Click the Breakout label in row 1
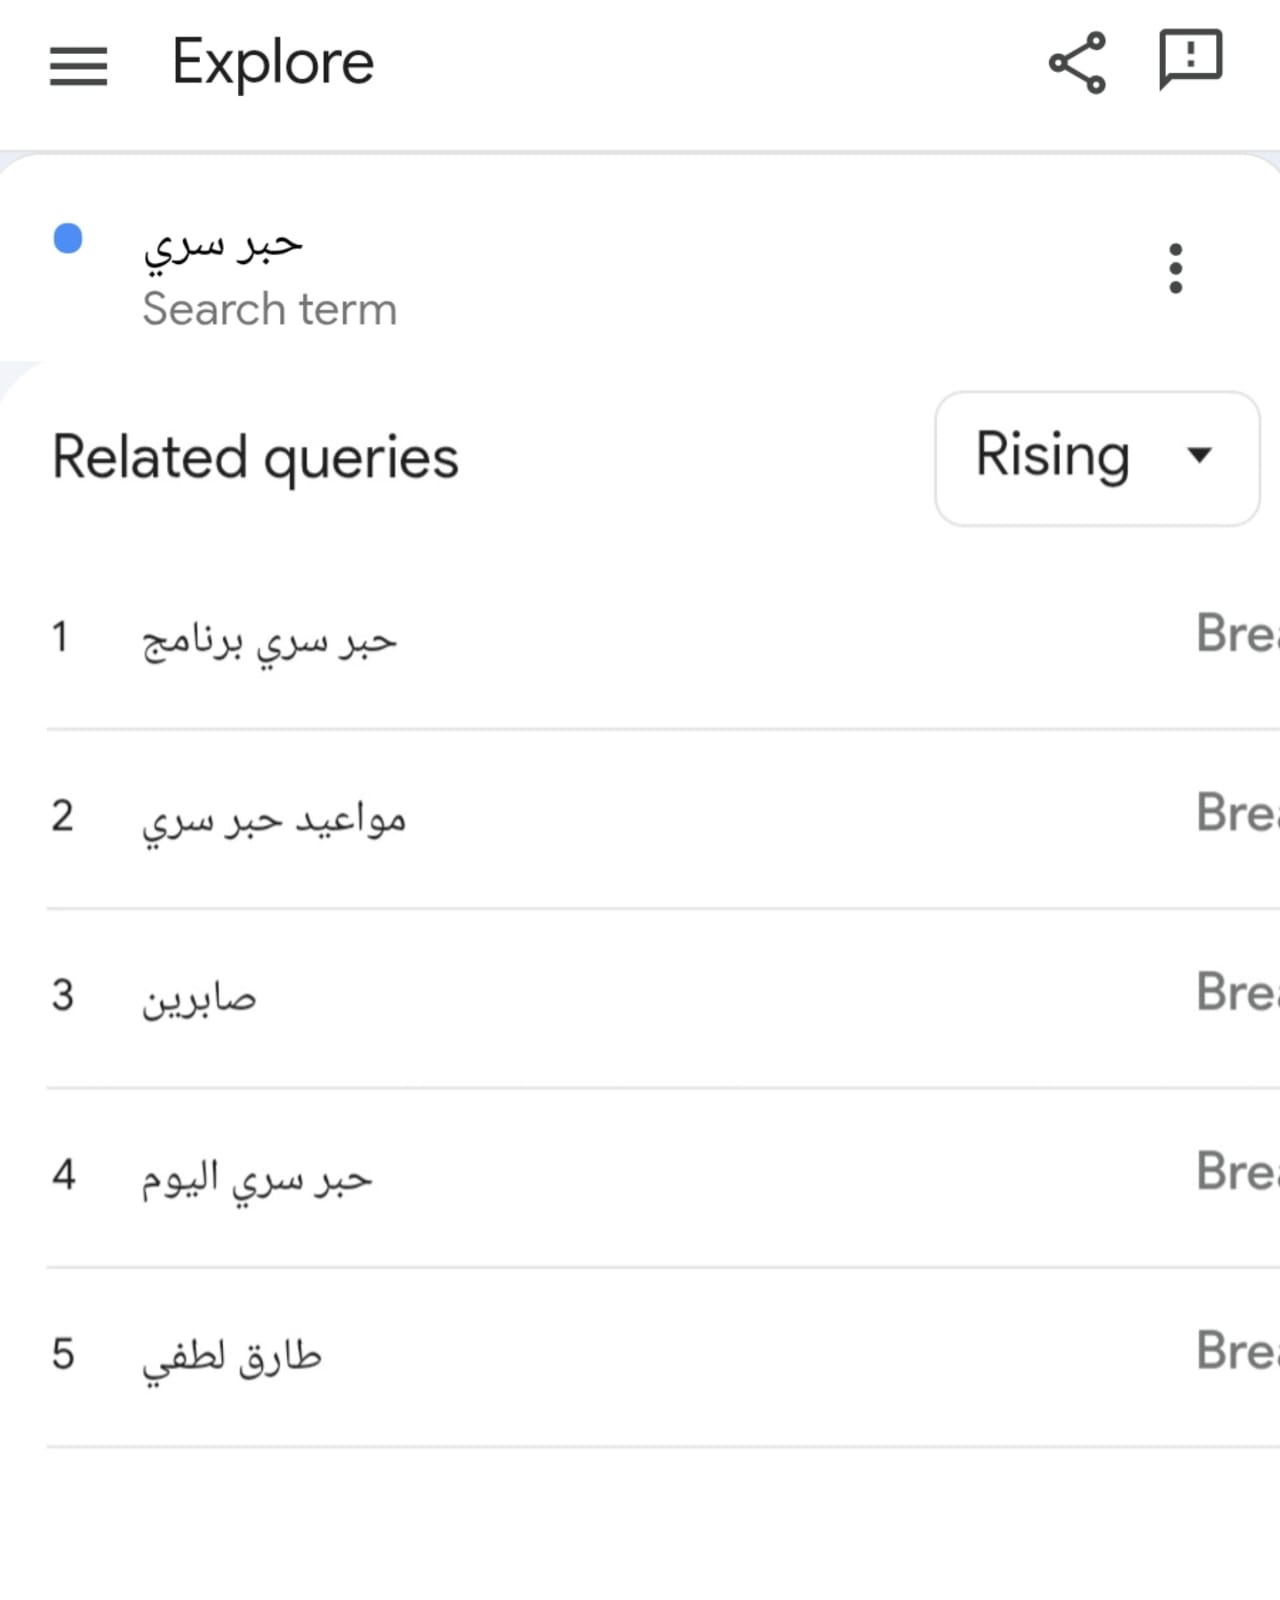 [1237, 634]
